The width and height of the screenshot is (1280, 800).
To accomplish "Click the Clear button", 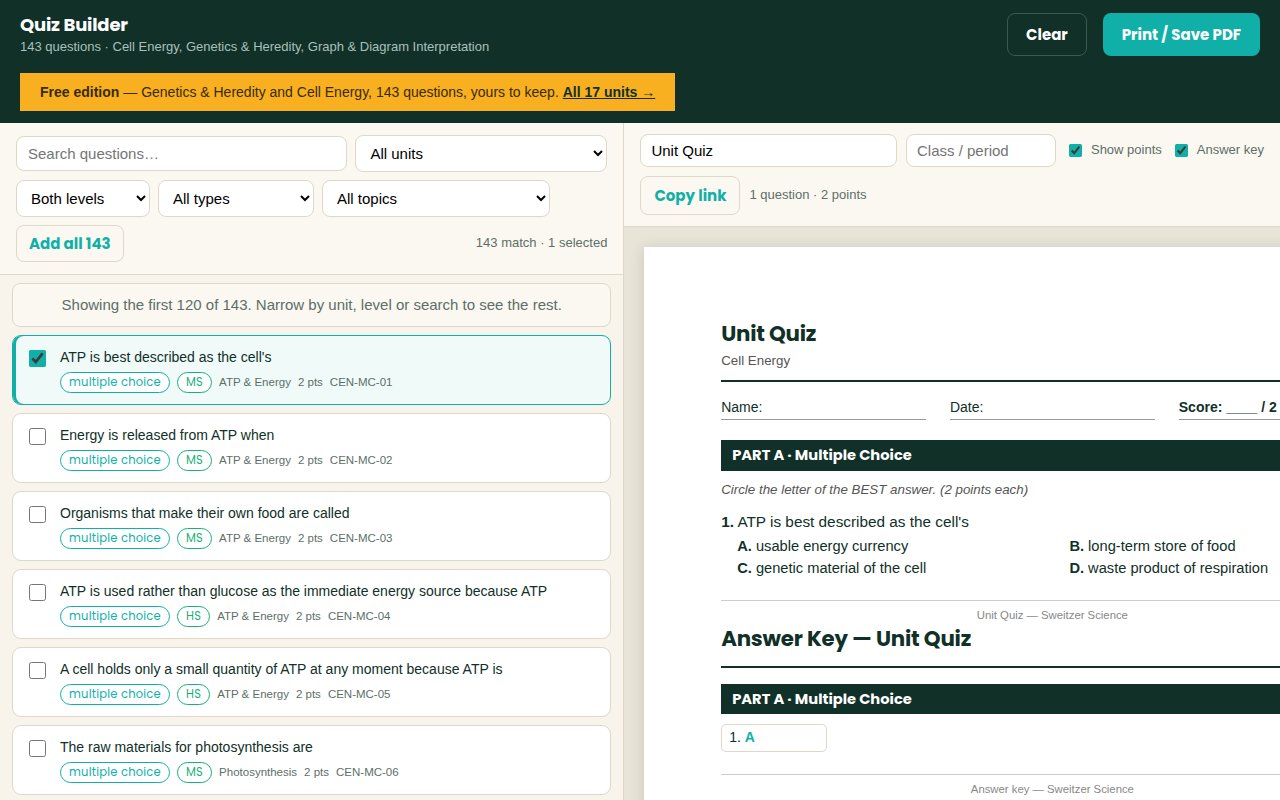I will (x=1047, y=34).
